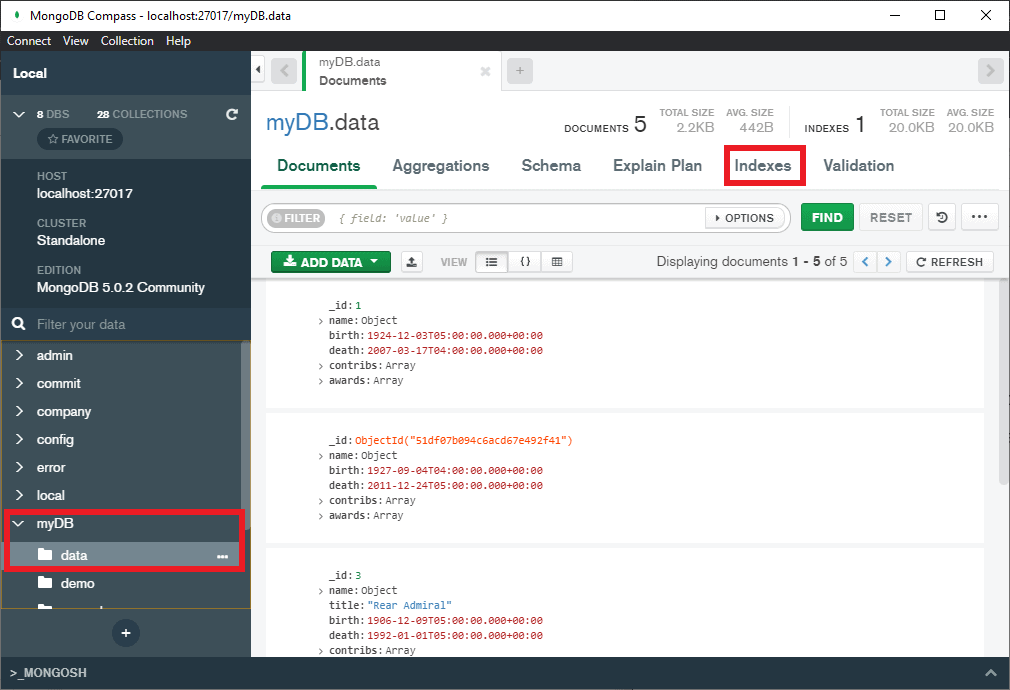Select the list view icon
Image resolution: width=1010 pixels, height=690 pixels.
pyautogui.click(x=493, y=261)
